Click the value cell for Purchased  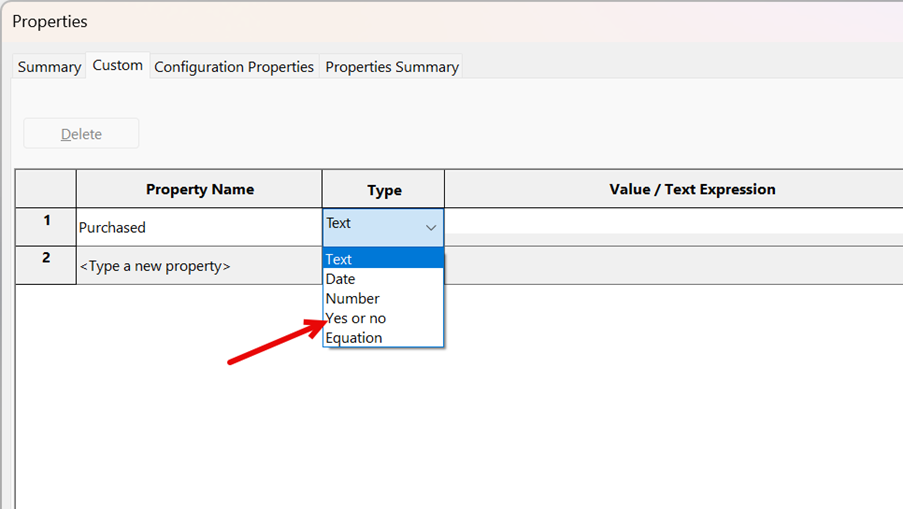click(674, 227)
